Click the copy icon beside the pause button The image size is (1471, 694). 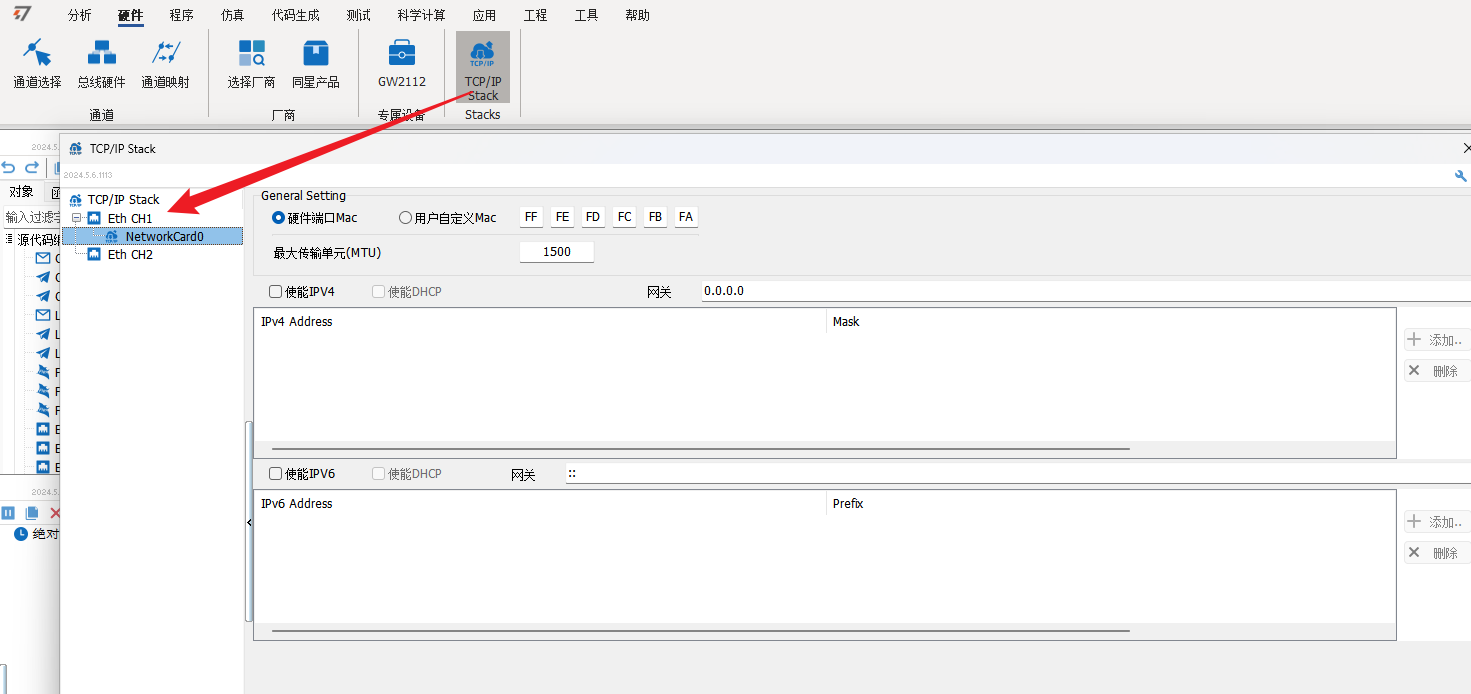click(32, 512)
